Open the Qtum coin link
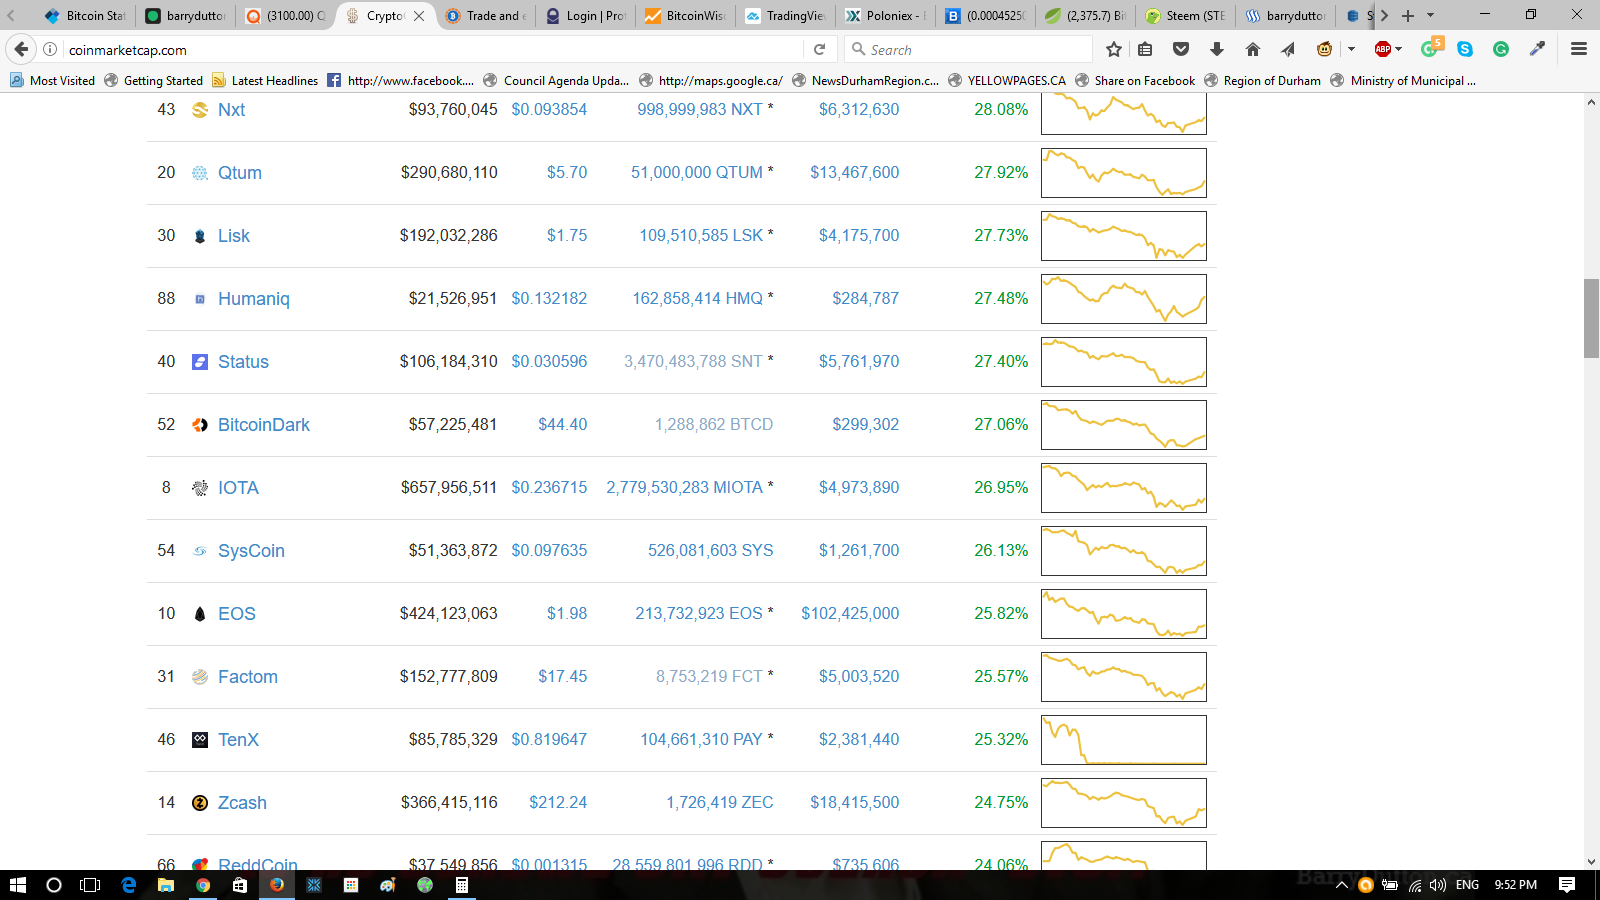This screenshot has width=1600, height=900. (240, 173)
